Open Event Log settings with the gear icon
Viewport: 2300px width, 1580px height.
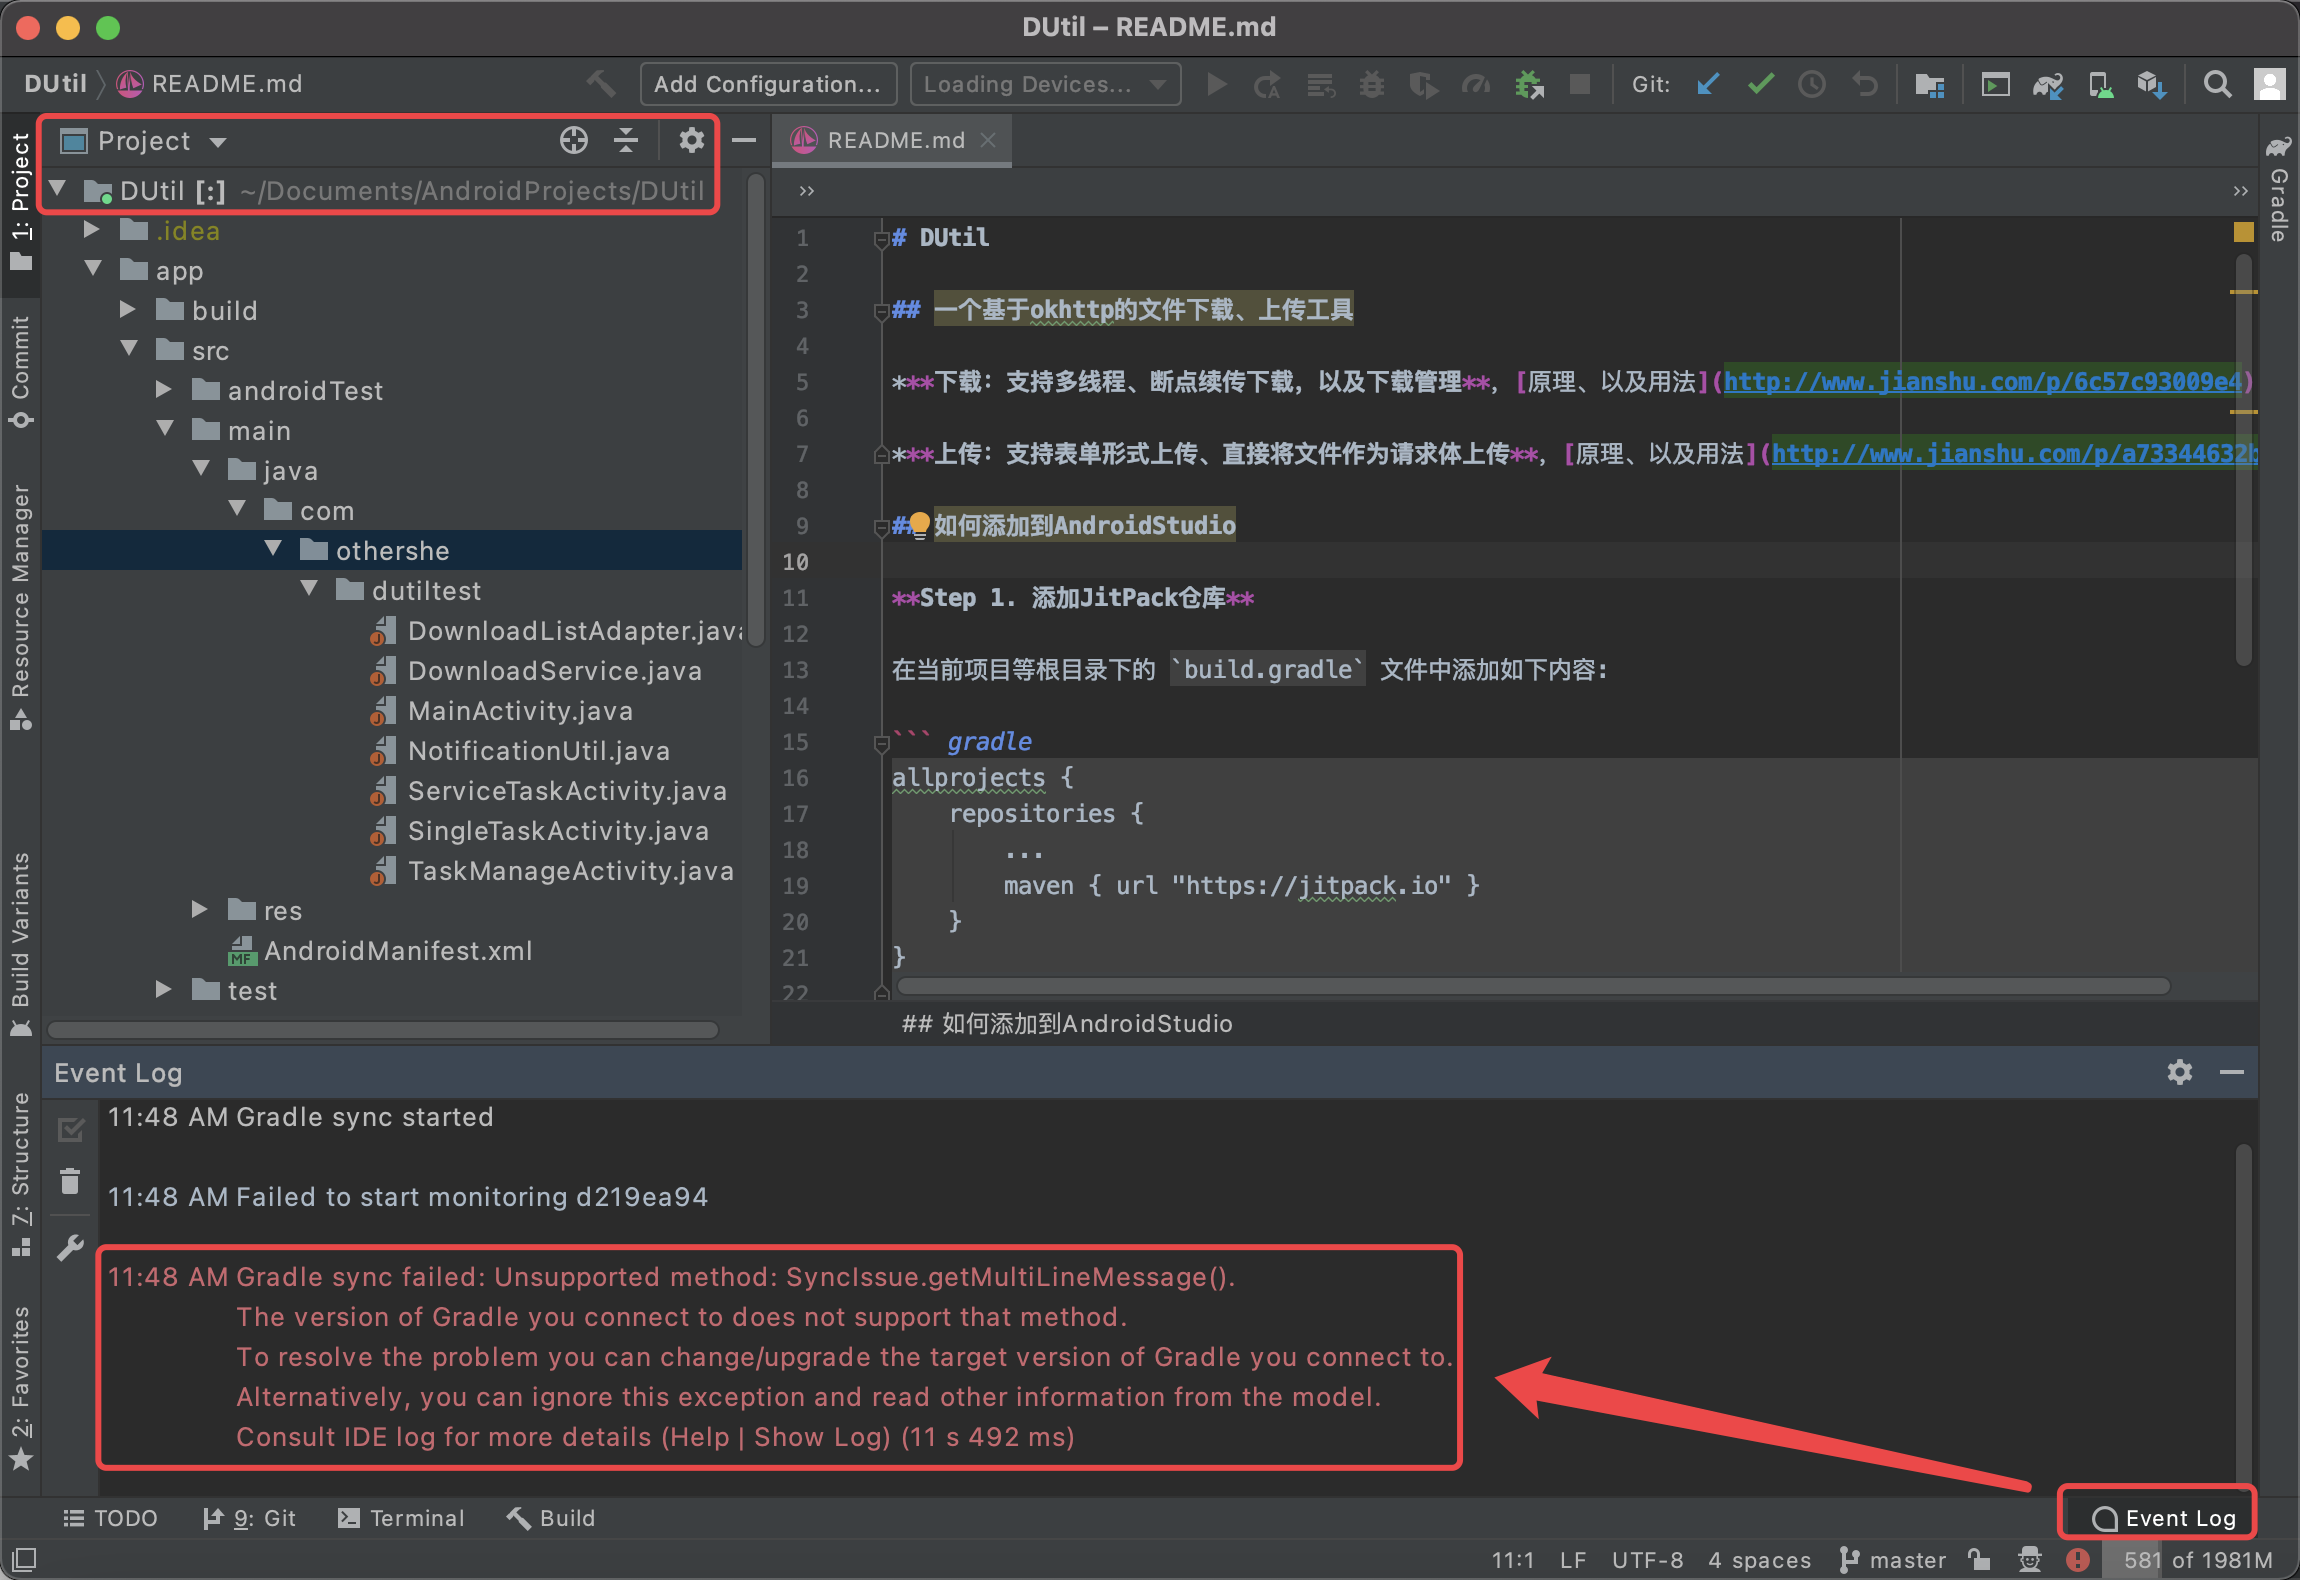pyautogui.click(x=2178, y=1072)
